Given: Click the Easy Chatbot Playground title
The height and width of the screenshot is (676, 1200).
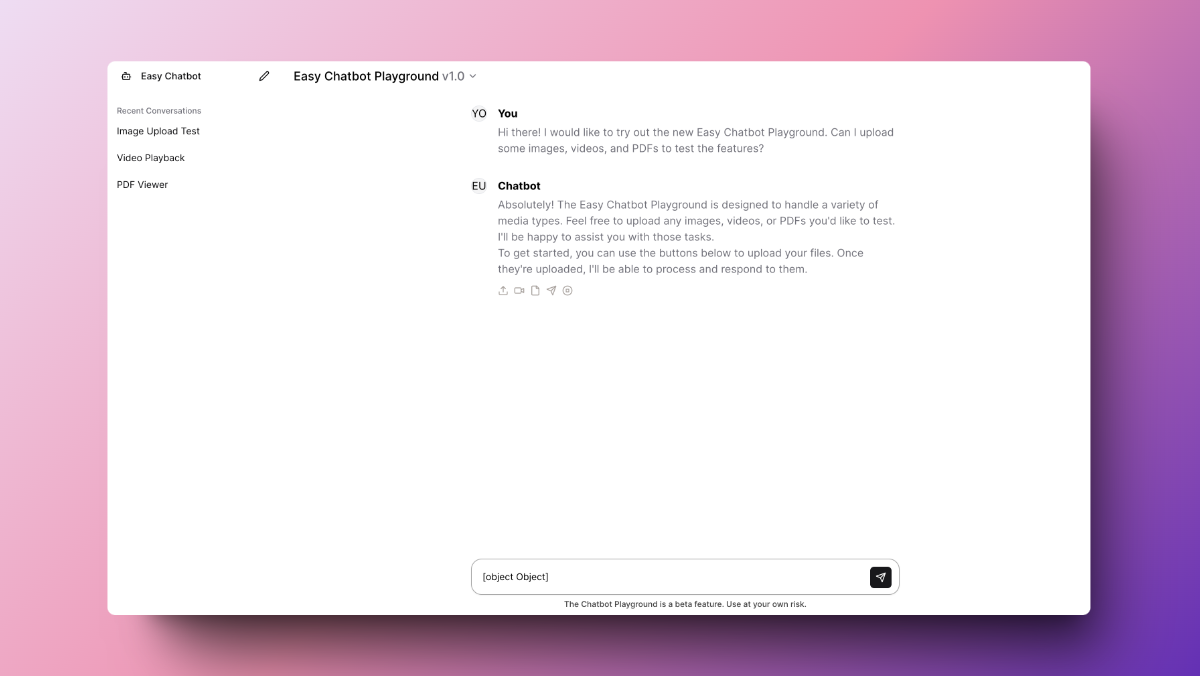Looking at the screenshot, I should click(x=366, y=76).
